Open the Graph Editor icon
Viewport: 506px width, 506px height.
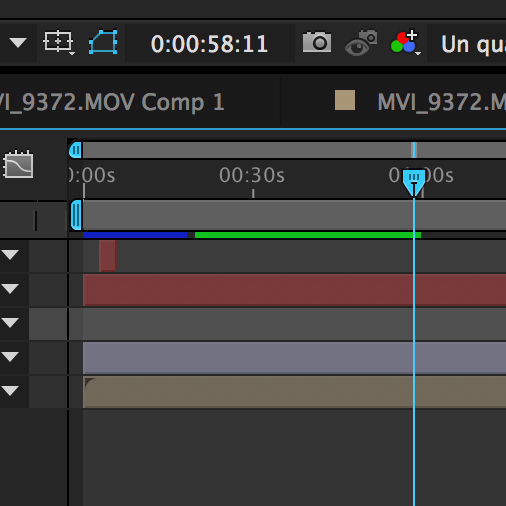(x=18, y=164)
